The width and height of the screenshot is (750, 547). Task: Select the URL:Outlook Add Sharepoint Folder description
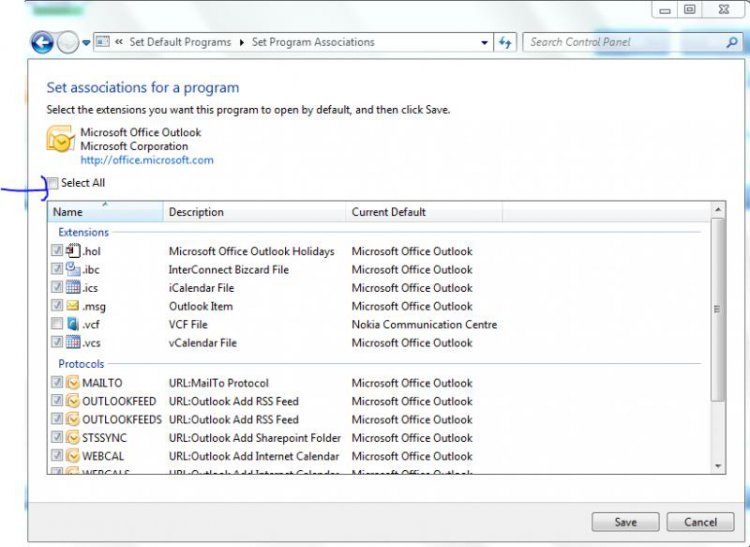coord(254,438)
